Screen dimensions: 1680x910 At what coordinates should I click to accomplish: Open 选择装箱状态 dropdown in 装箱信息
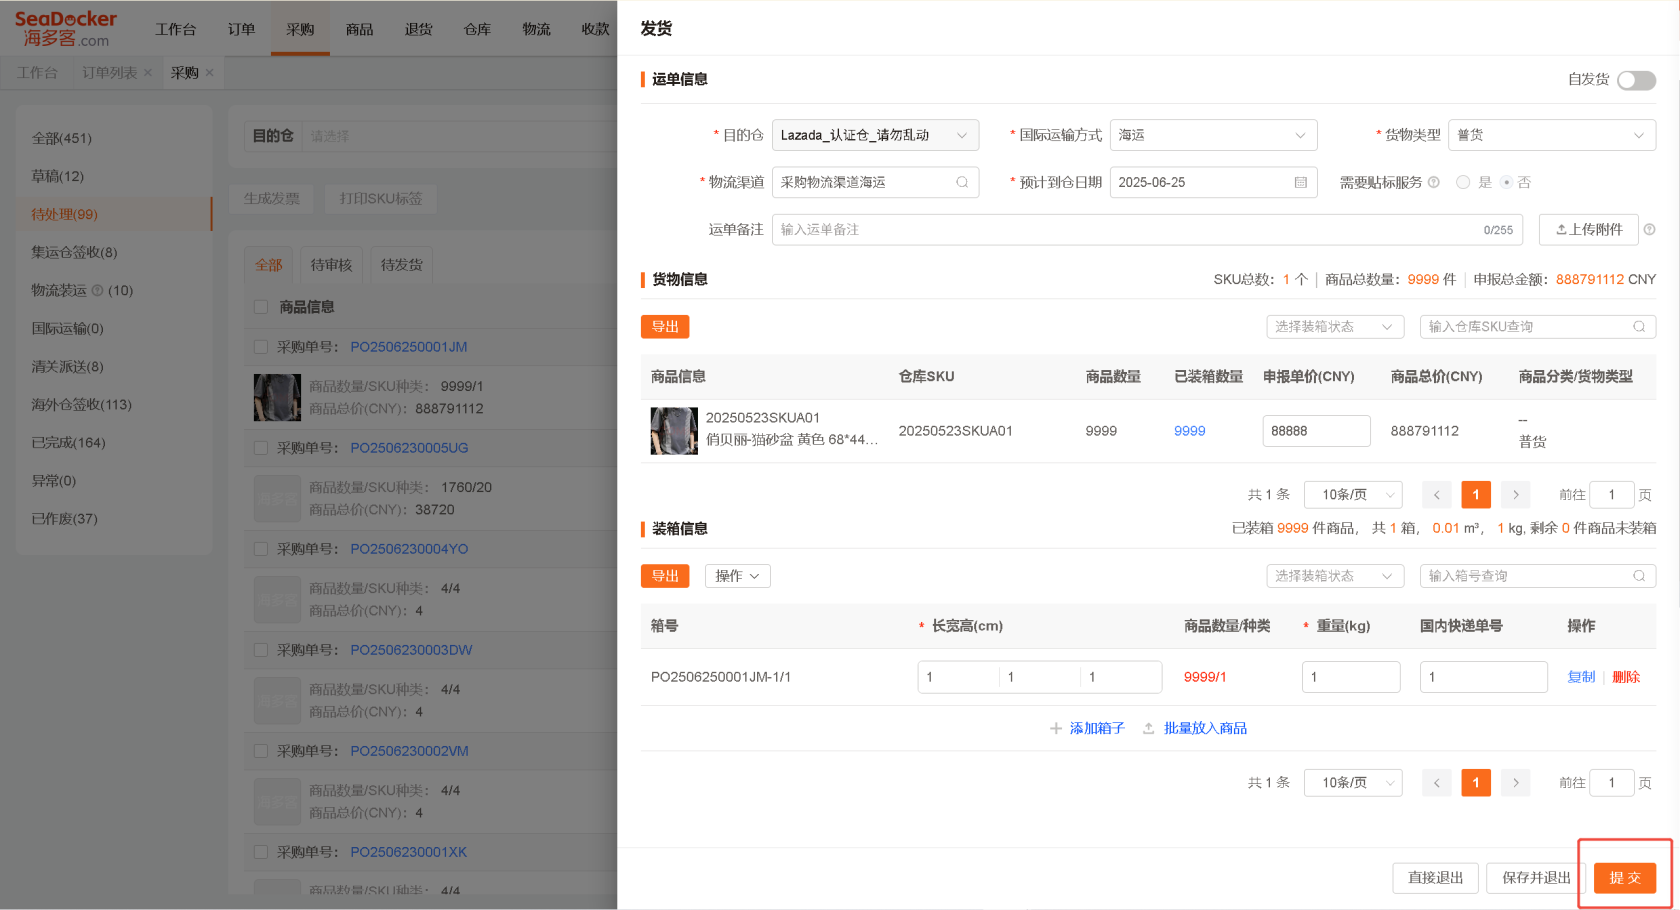tap(1334, 576)
